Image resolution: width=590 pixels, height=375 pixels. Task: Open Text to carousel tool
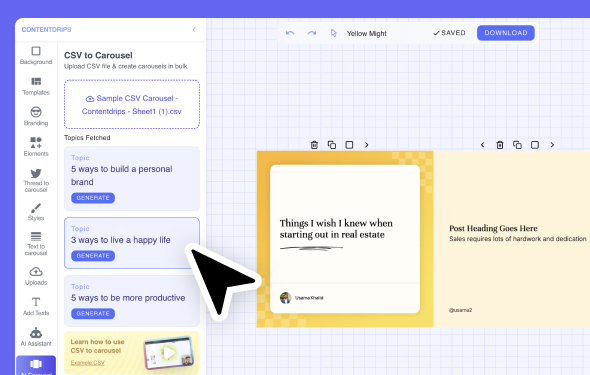tap(36, 243)
